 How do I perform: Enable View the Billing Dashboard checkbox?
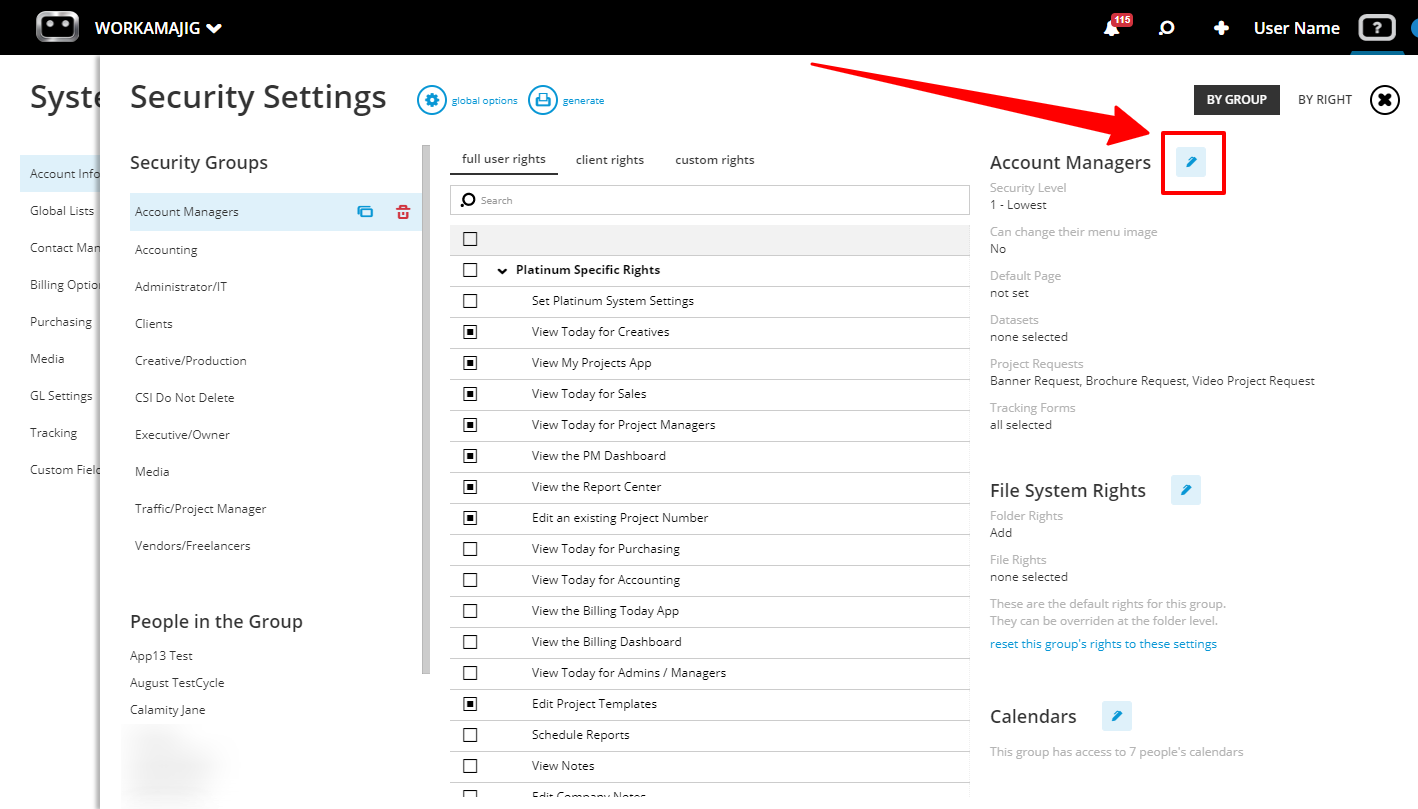coord(470,642)
